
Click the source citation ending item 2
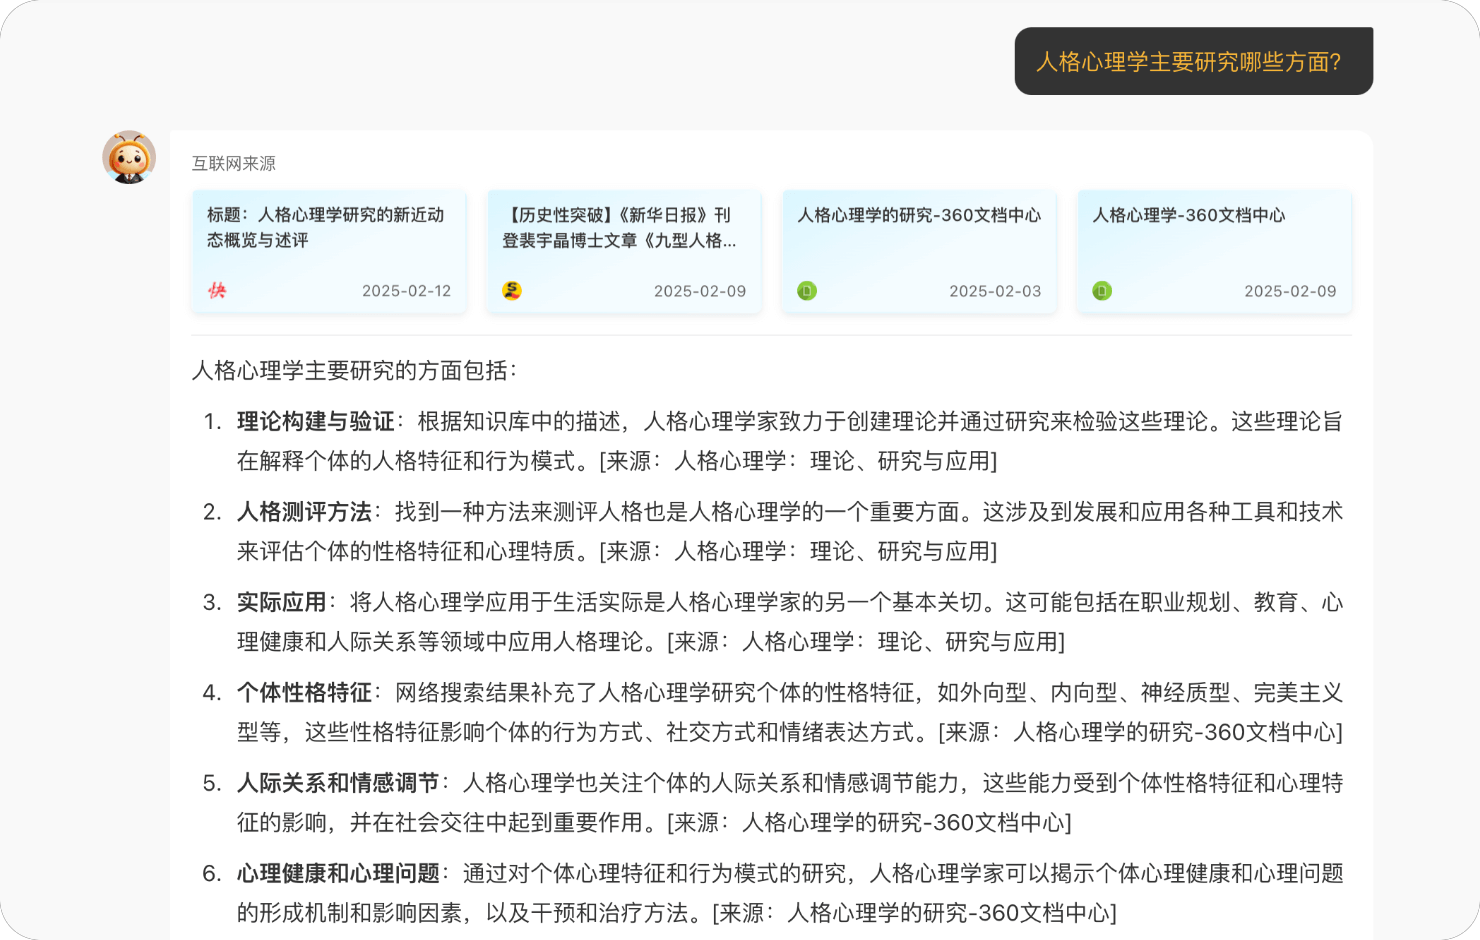[798, 551]
